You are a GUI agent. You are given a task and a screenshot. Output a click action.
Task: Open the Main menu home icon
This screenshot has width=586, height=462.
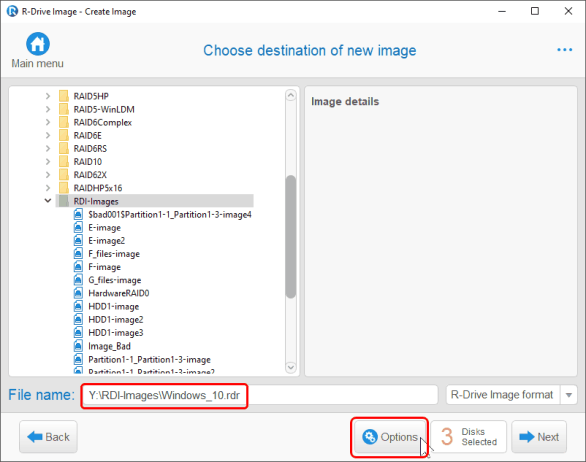(x=38, y=44)
